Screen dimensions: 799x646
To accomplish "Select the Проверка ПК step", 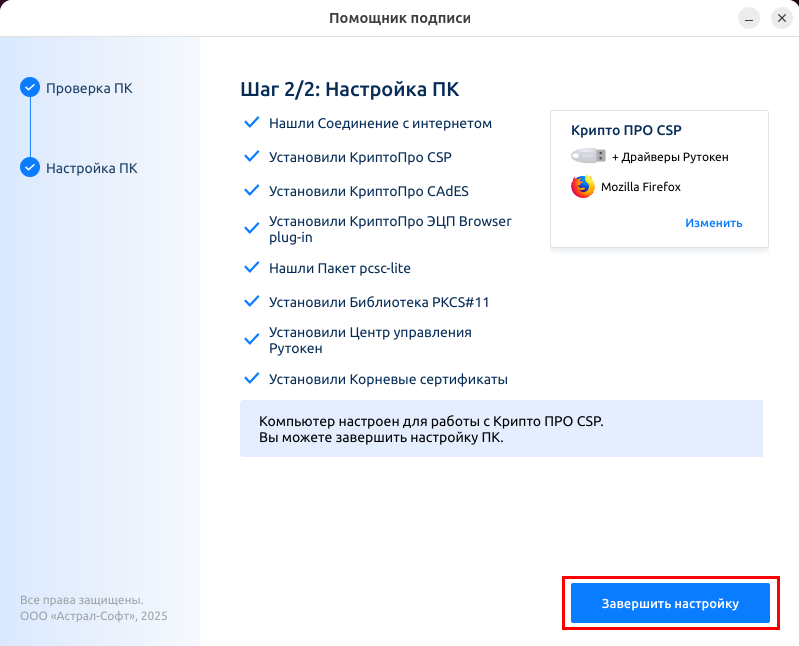I will (89, 88).
